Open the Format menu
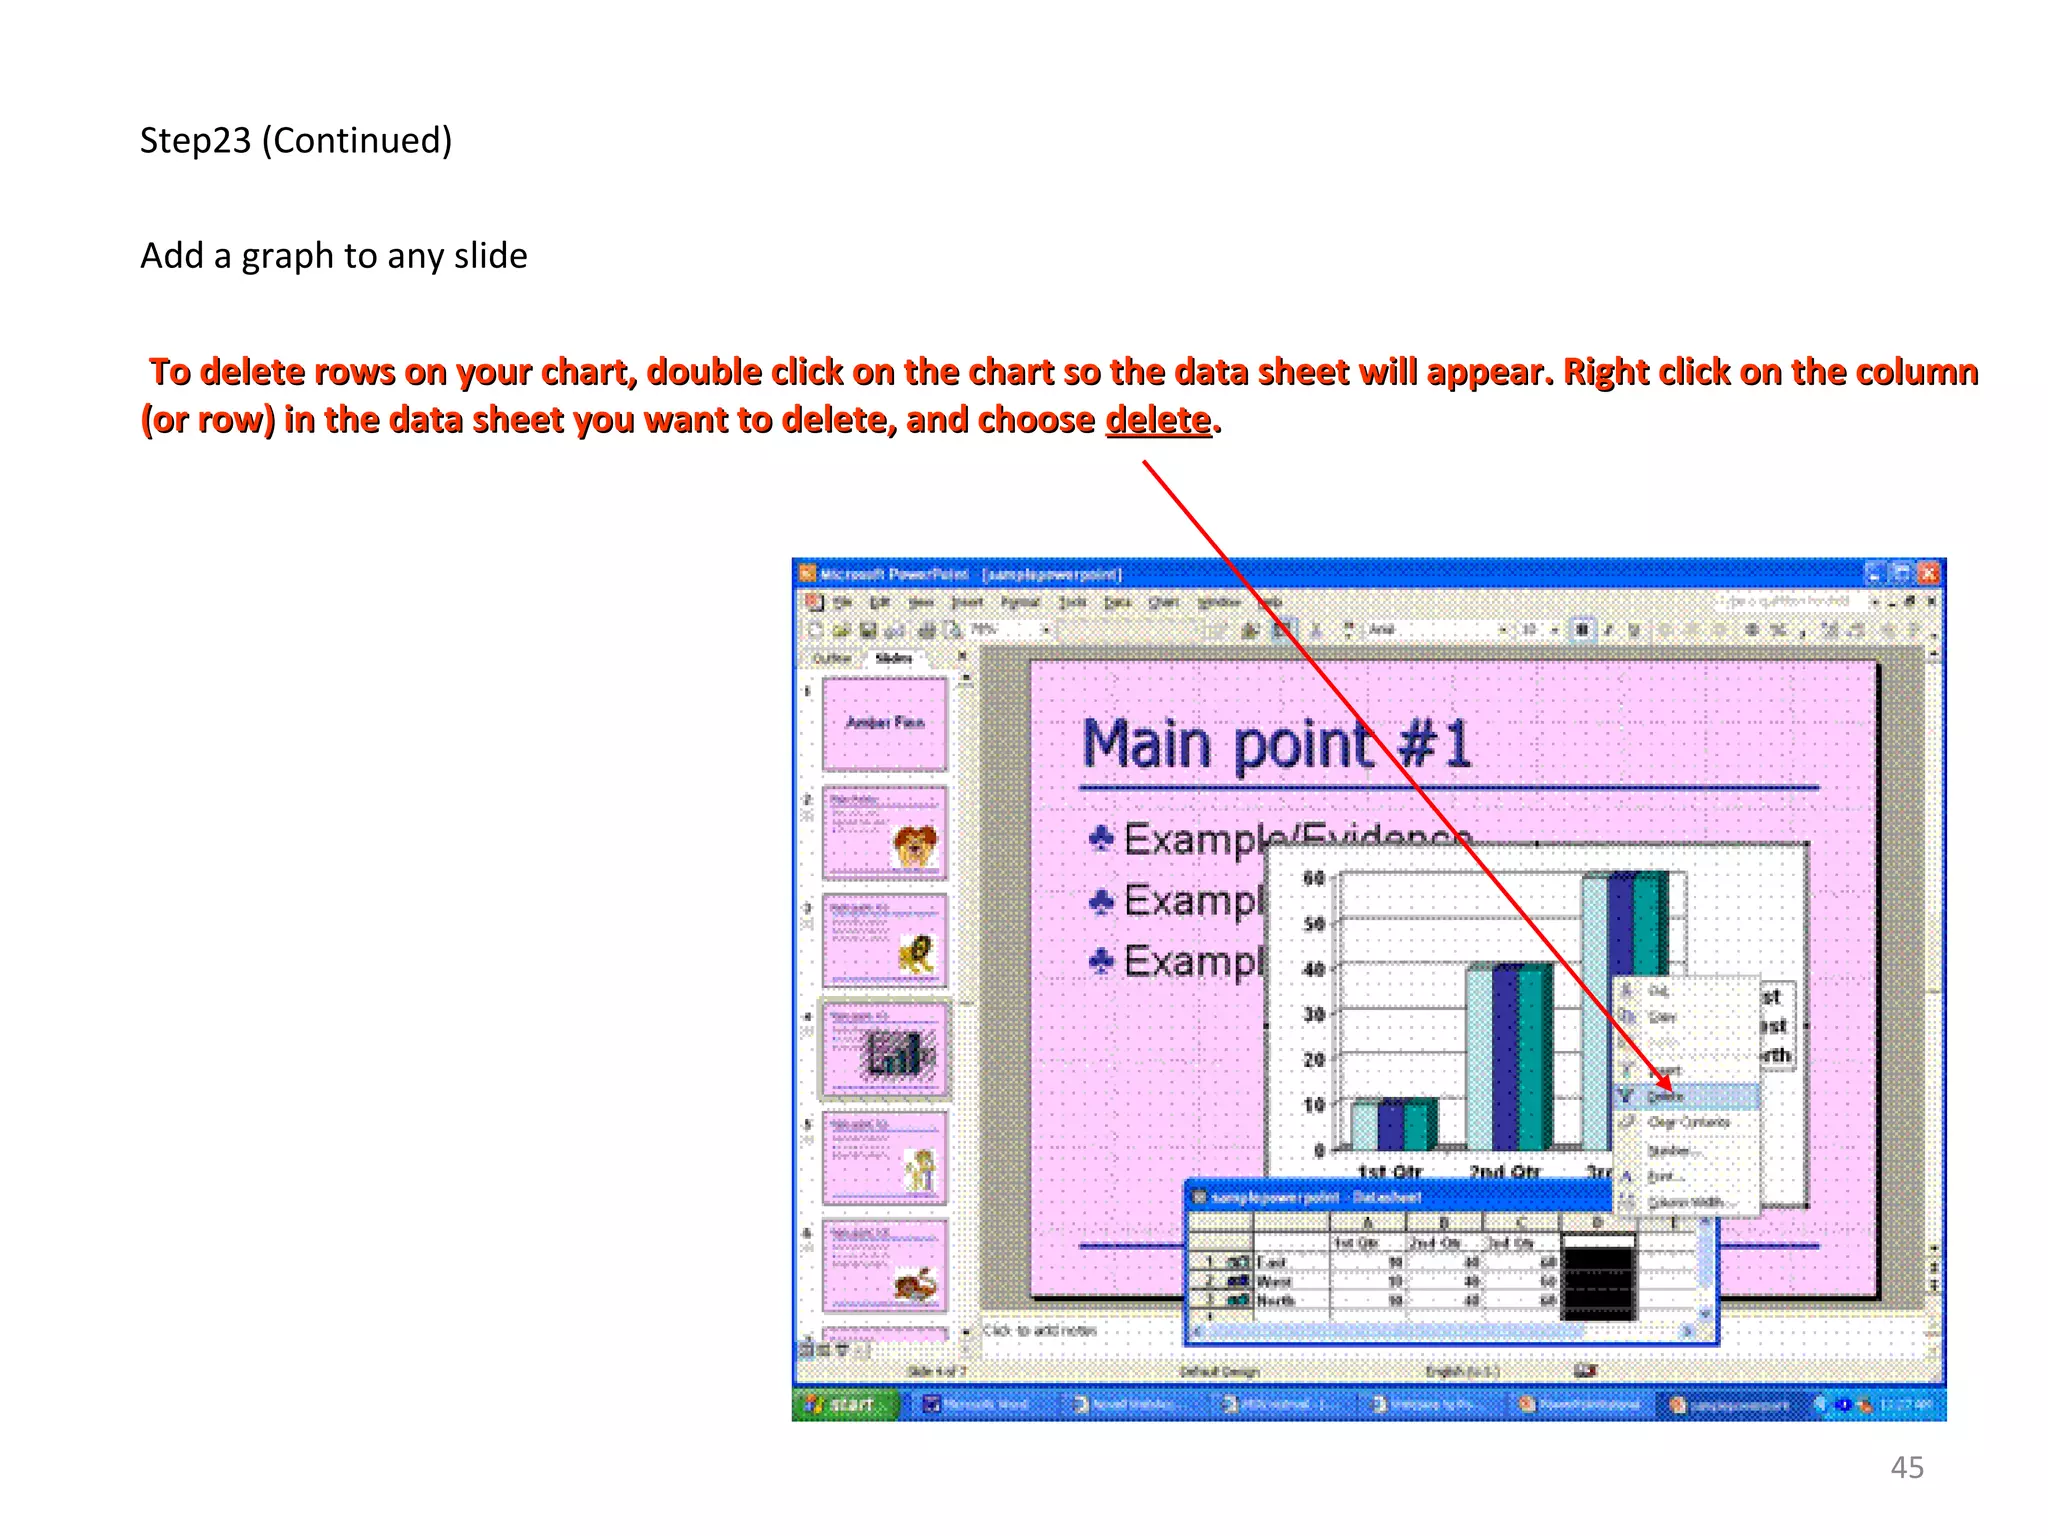 (1020, 602)
